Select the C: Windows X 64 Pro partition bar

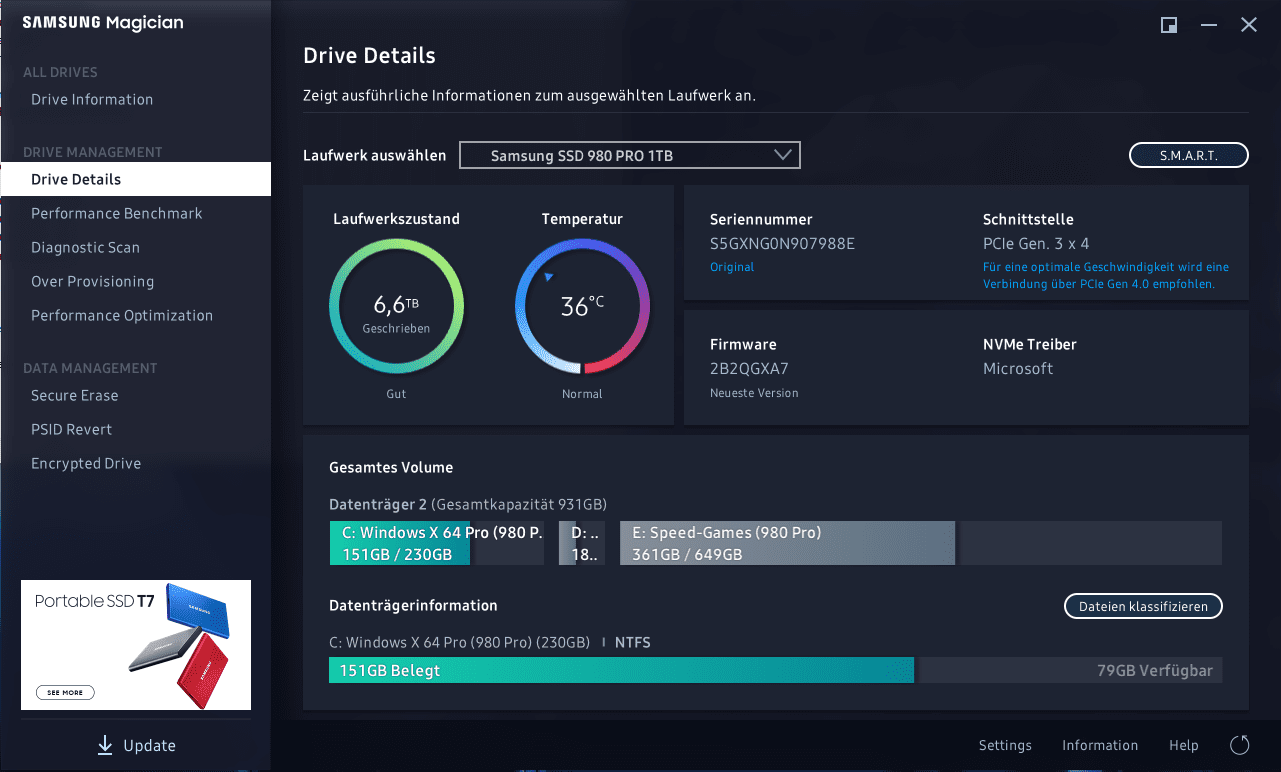pyautogui.click(x=437, y=543)
